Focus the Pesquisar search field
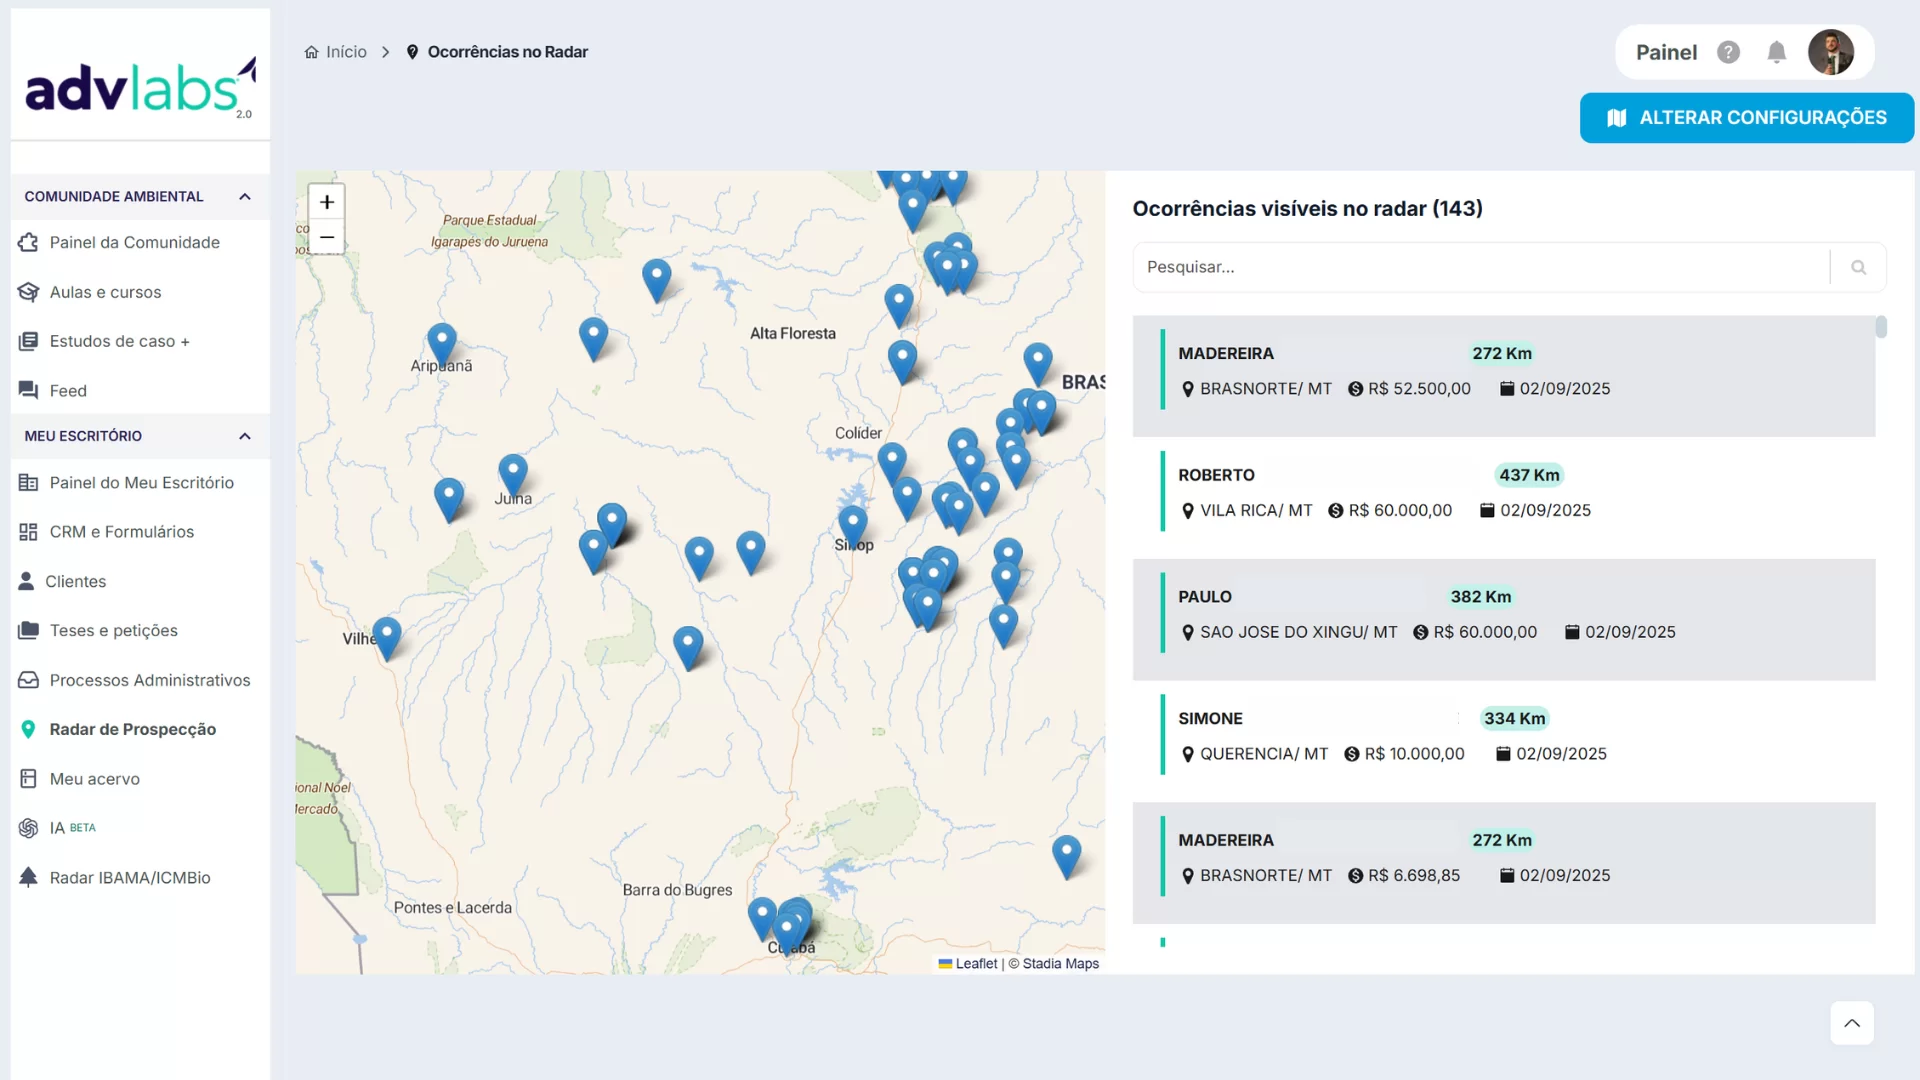This screenshot has height=1080, width=1920. tap(1480, 267)
